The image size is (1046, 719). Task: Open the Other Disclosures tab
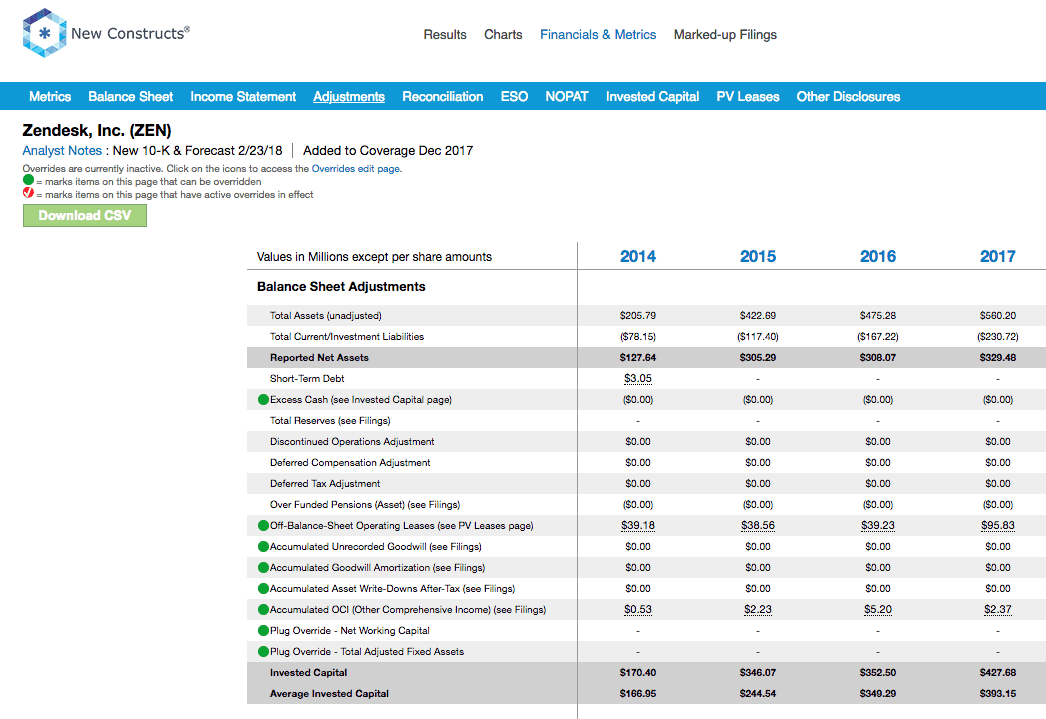848,97
